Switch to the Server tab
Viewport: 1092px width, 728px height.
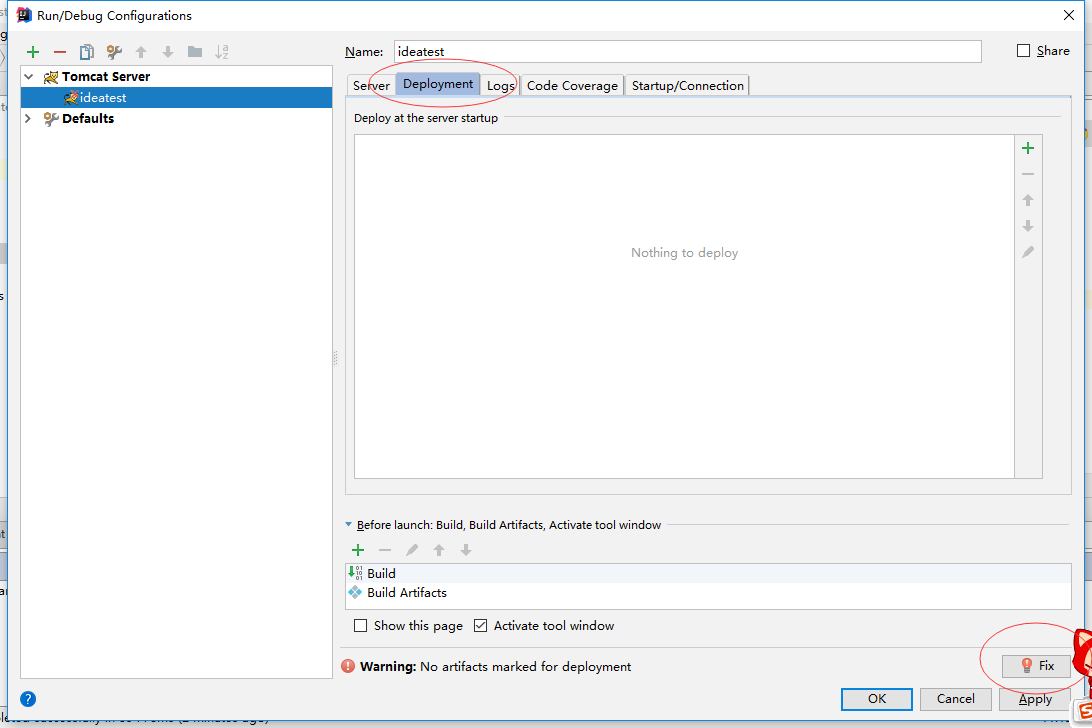(x=371, y=86)
